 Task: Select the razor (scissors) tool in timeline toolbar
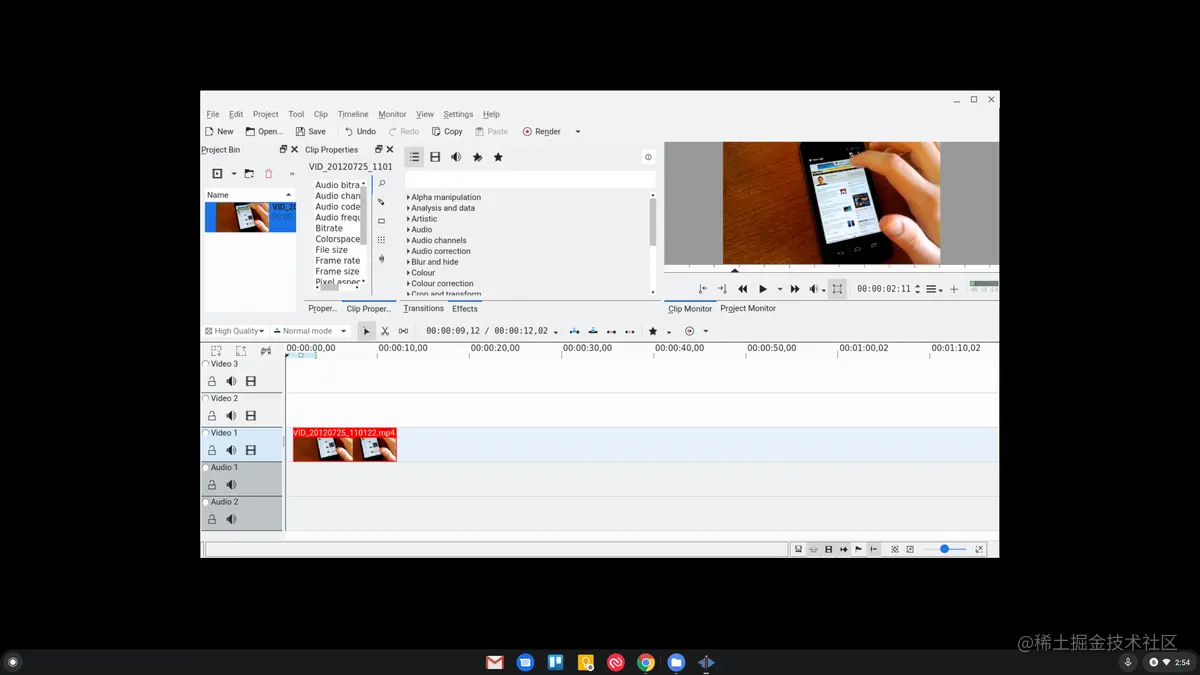385,331
